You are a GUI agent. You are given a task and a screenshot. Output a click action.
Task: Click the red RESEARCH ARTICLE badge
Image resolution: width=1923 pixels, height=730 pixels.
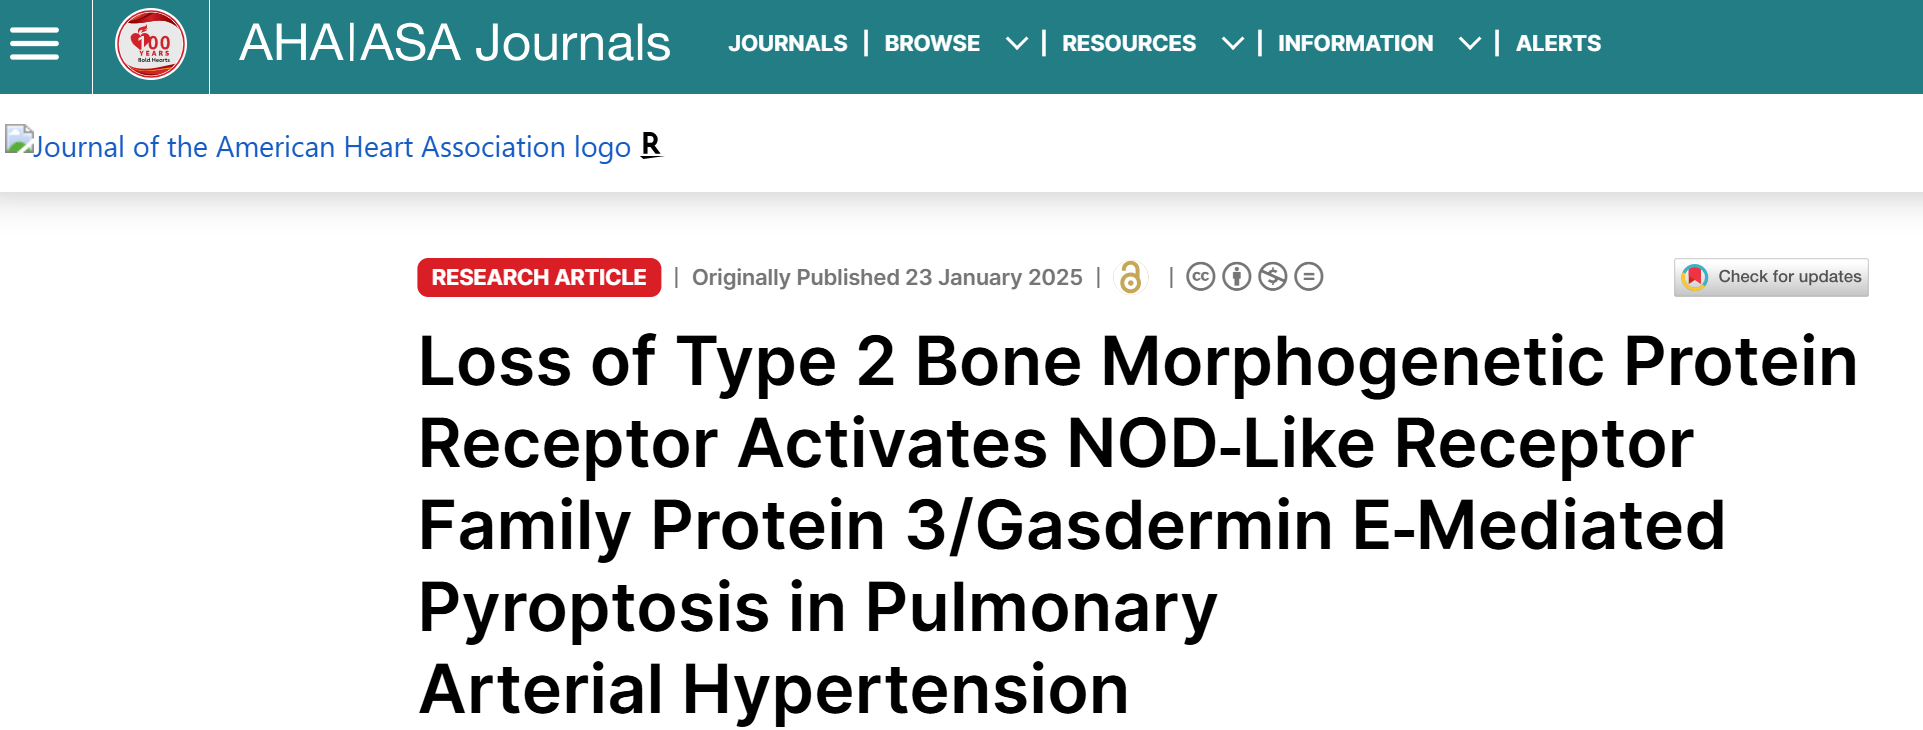(x=539, y=277)
